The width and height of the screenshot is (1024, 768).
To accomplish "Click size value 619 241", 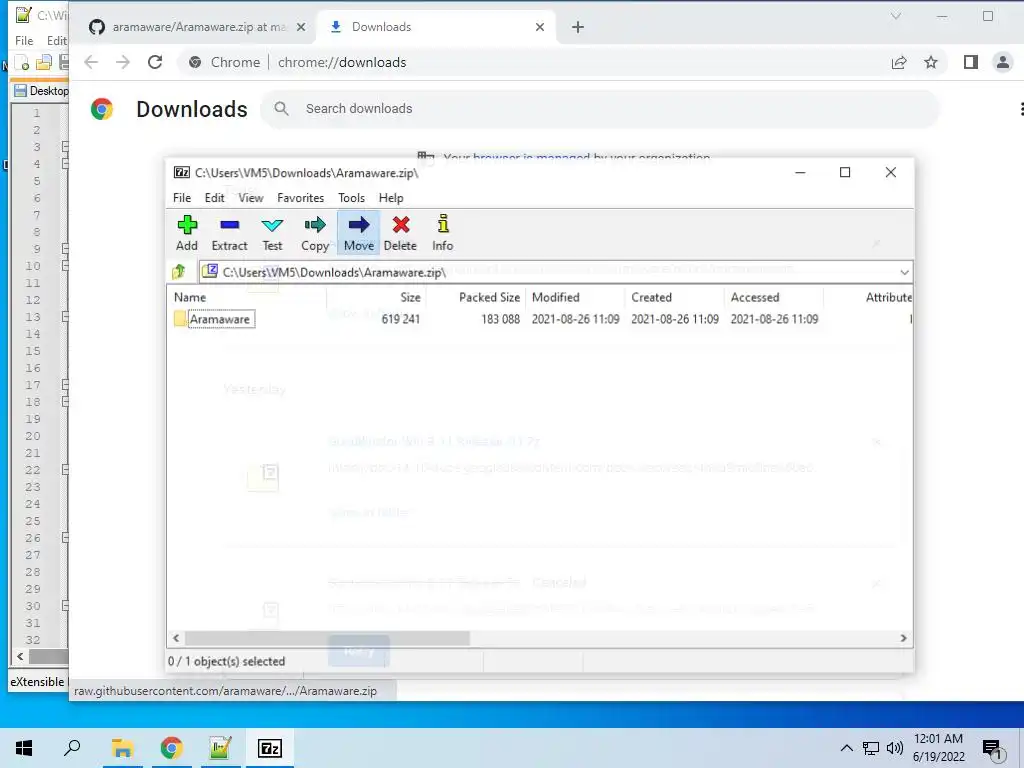I will [400, 319].
